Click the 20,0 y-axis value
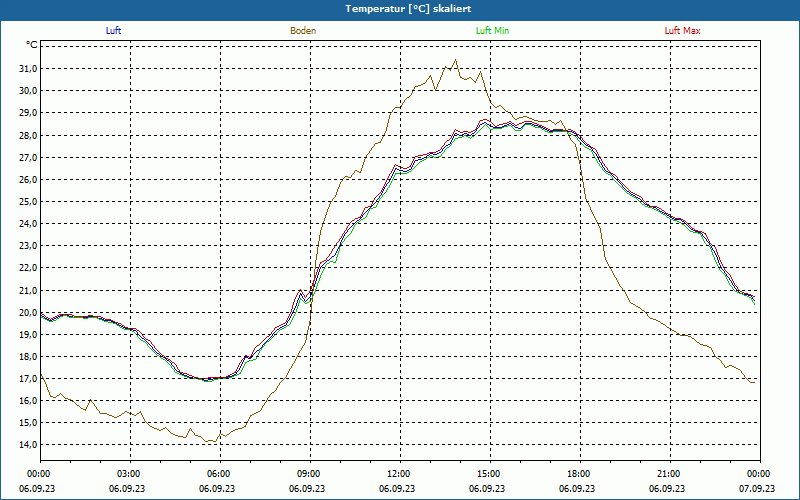 (x=28, y=313)
